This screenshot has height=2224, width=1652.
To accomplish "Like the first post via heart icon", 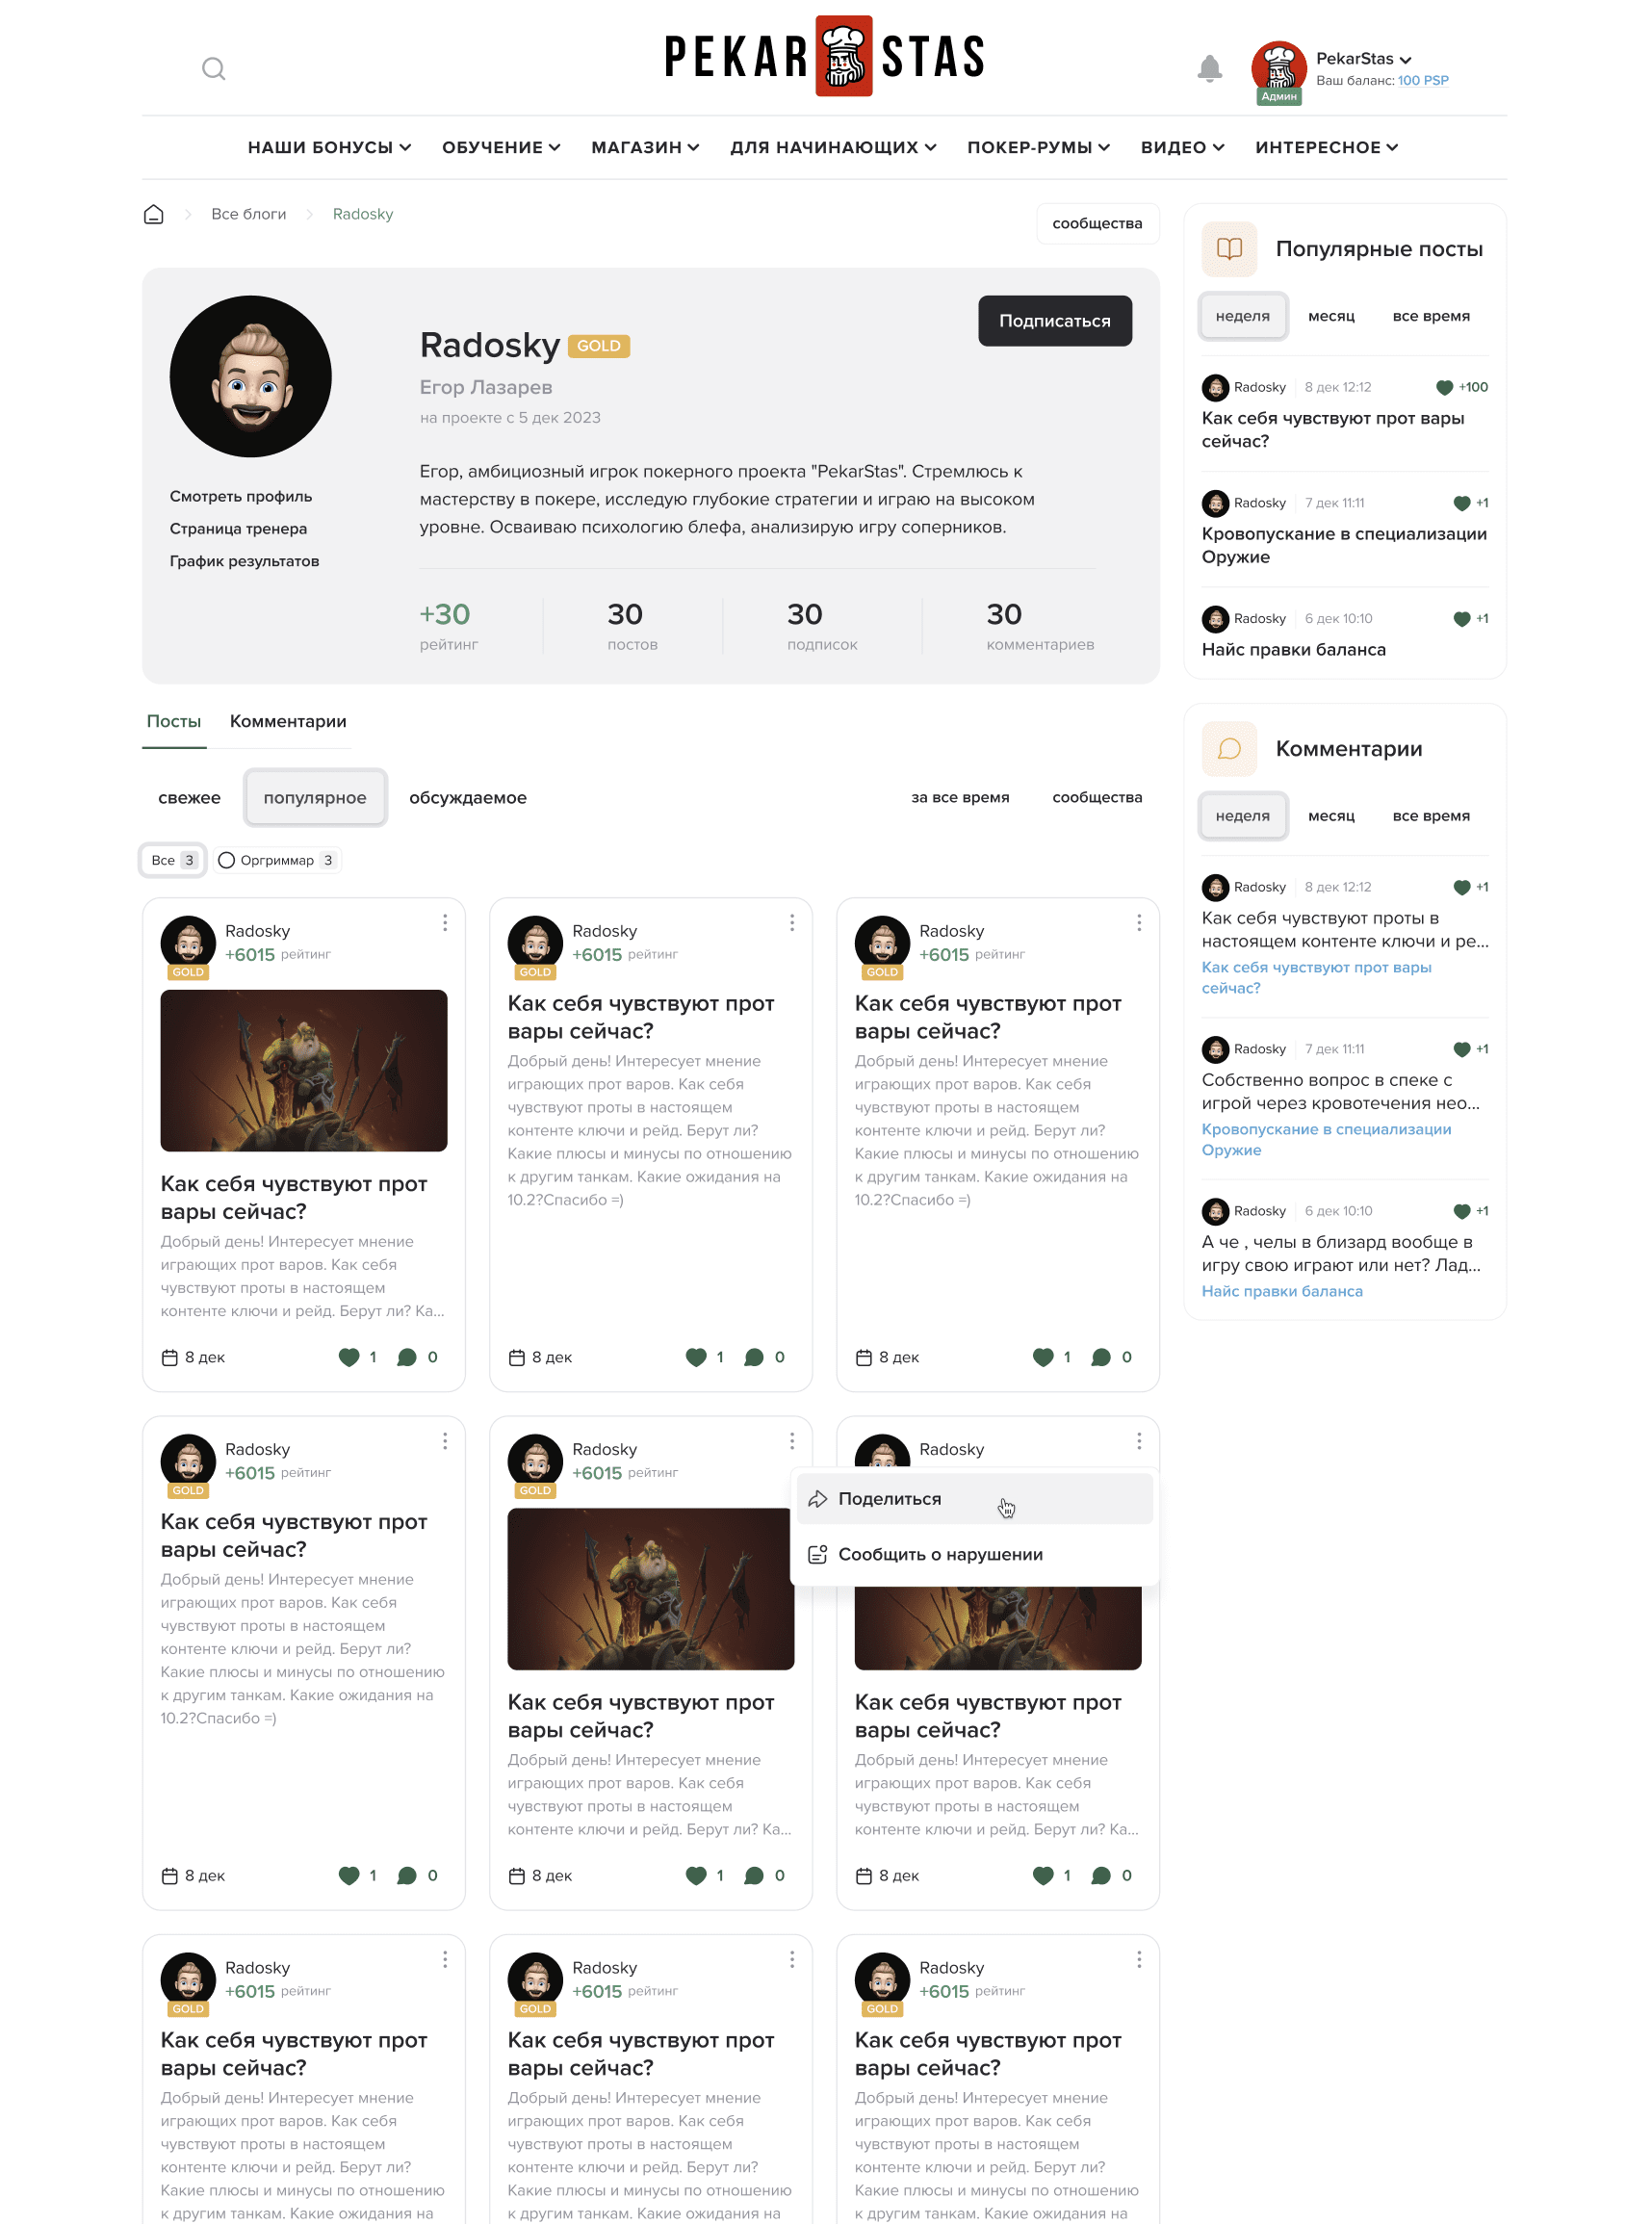I will (x=349, y=1357).
